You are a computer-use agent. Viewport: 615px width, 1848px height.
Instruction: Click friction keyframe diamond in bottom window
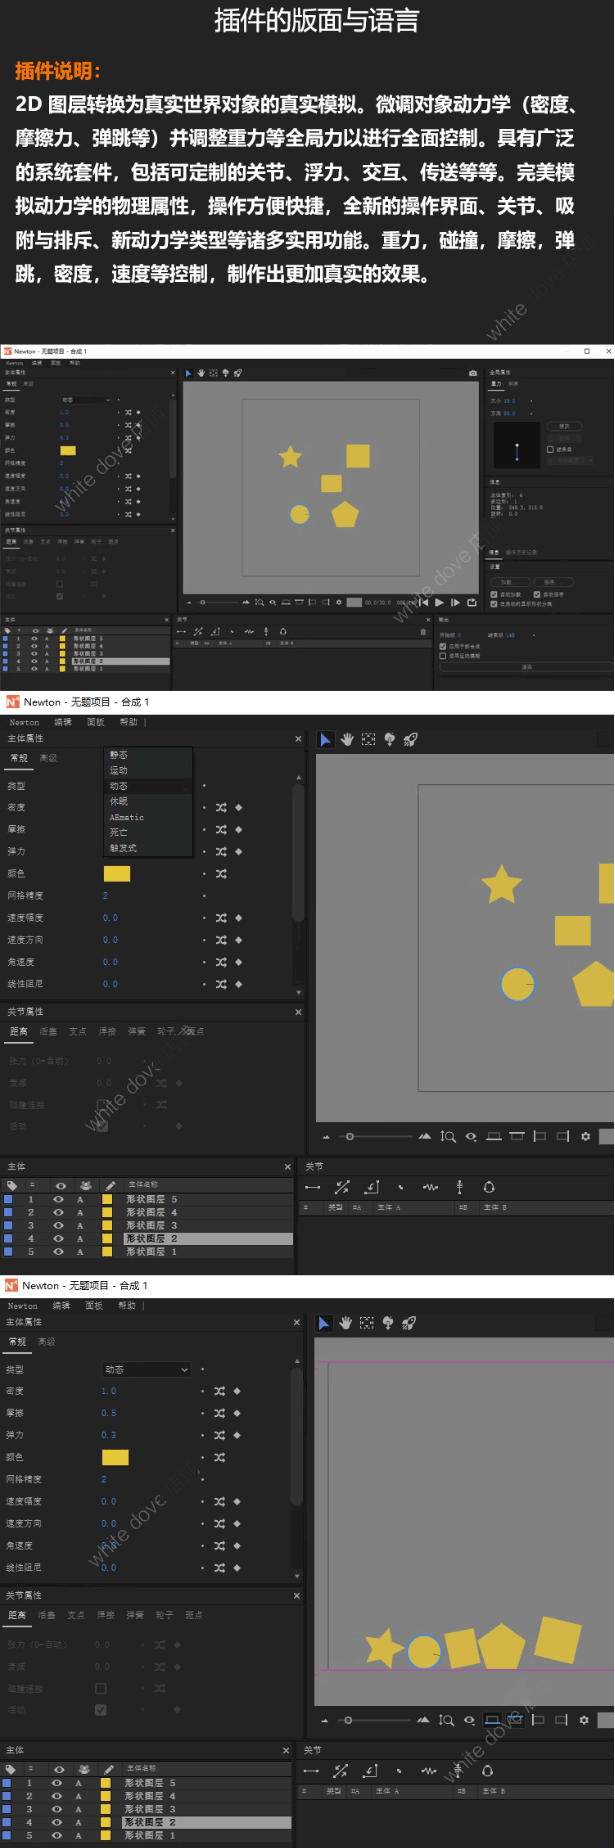point(237,1413)
